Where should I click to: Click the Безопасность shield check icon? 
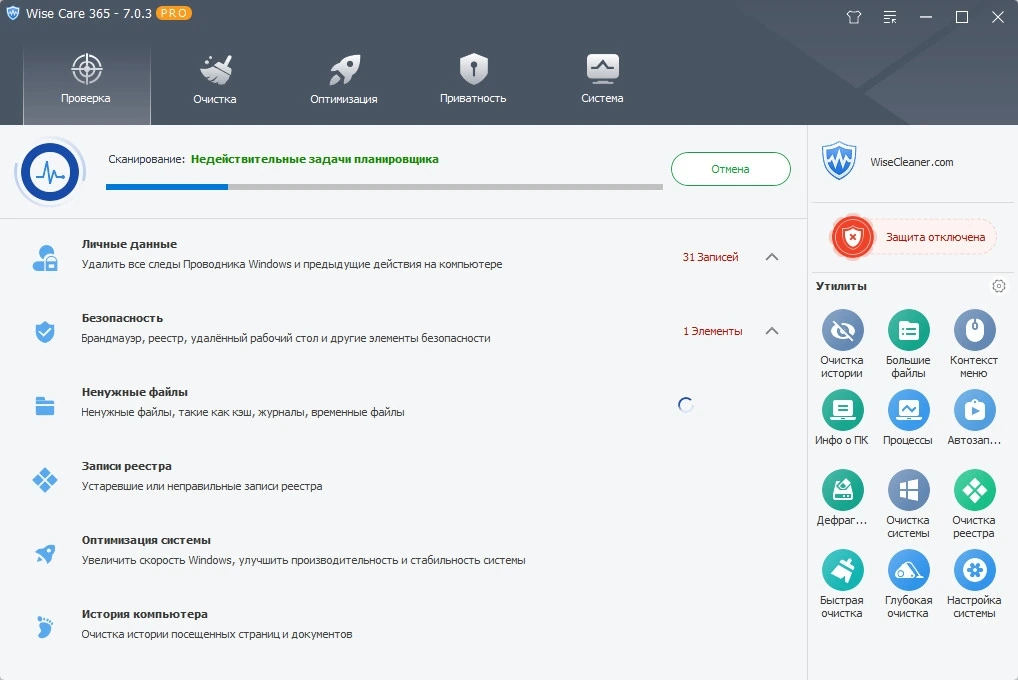[x=45, y=332]
